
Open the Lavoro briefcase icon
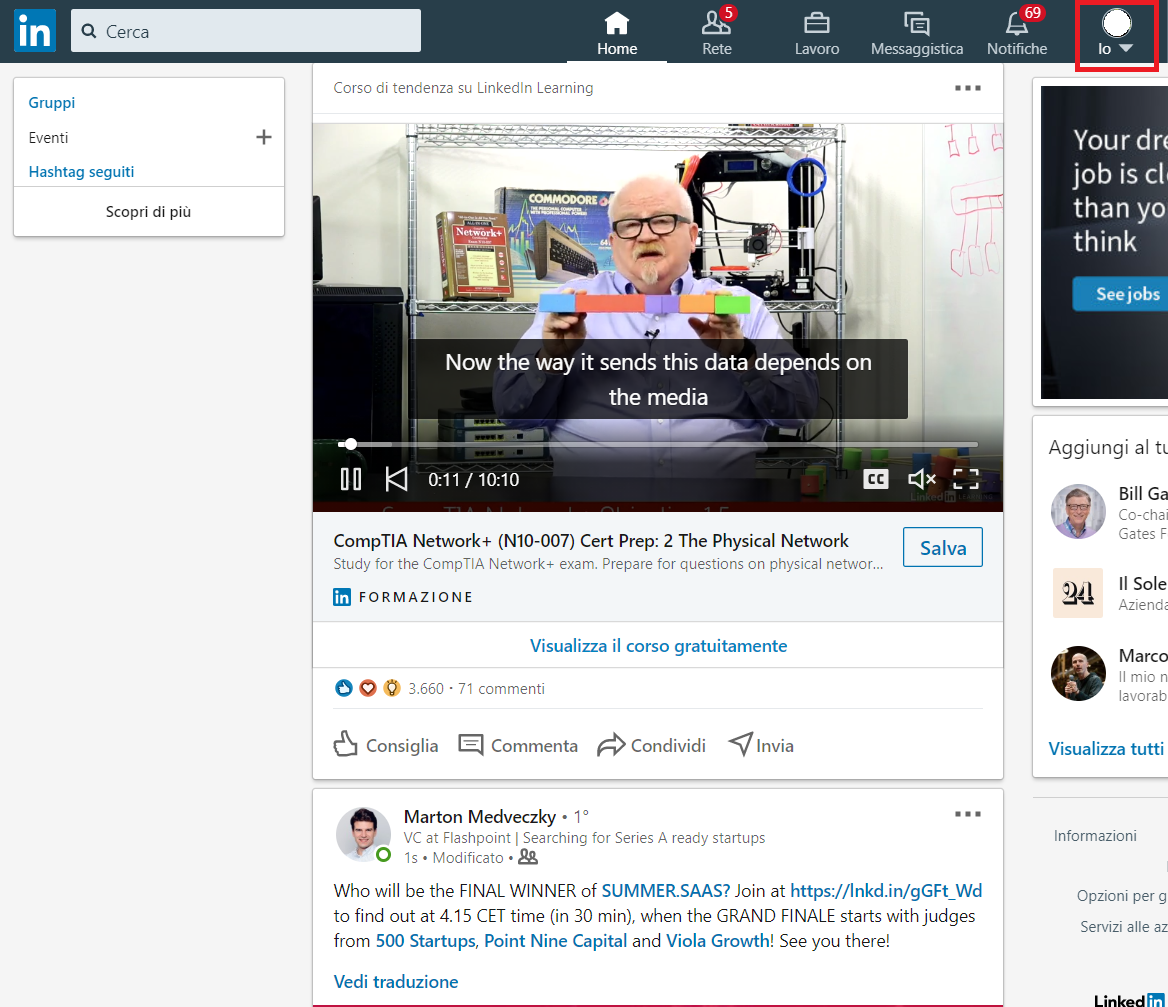[816, 24]
